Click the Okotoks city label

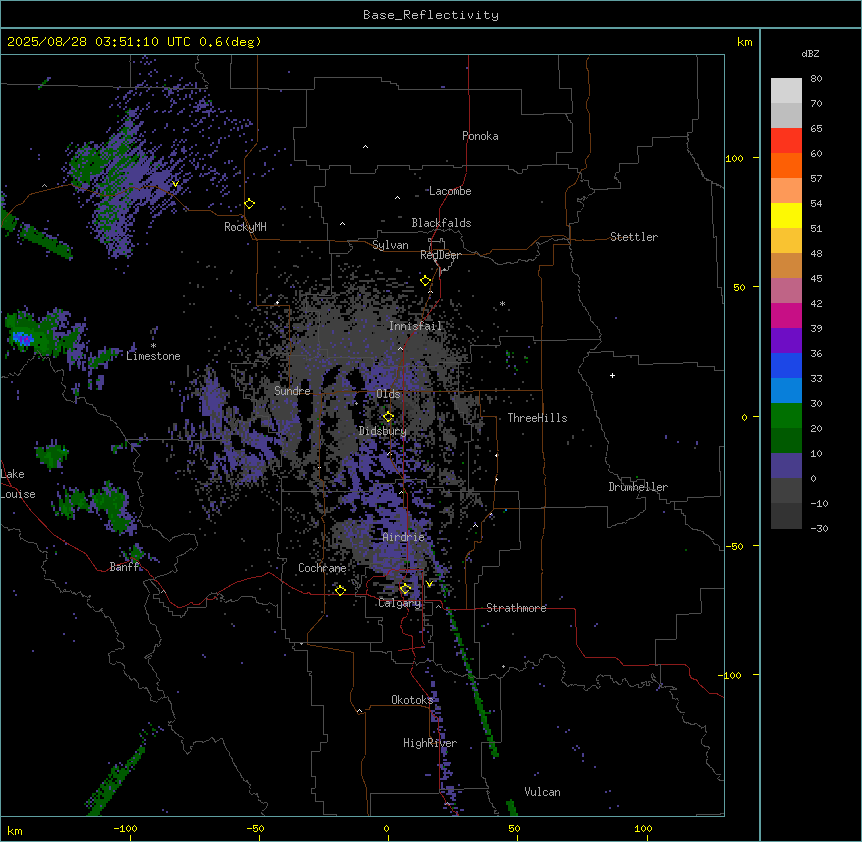pos(412,700)
